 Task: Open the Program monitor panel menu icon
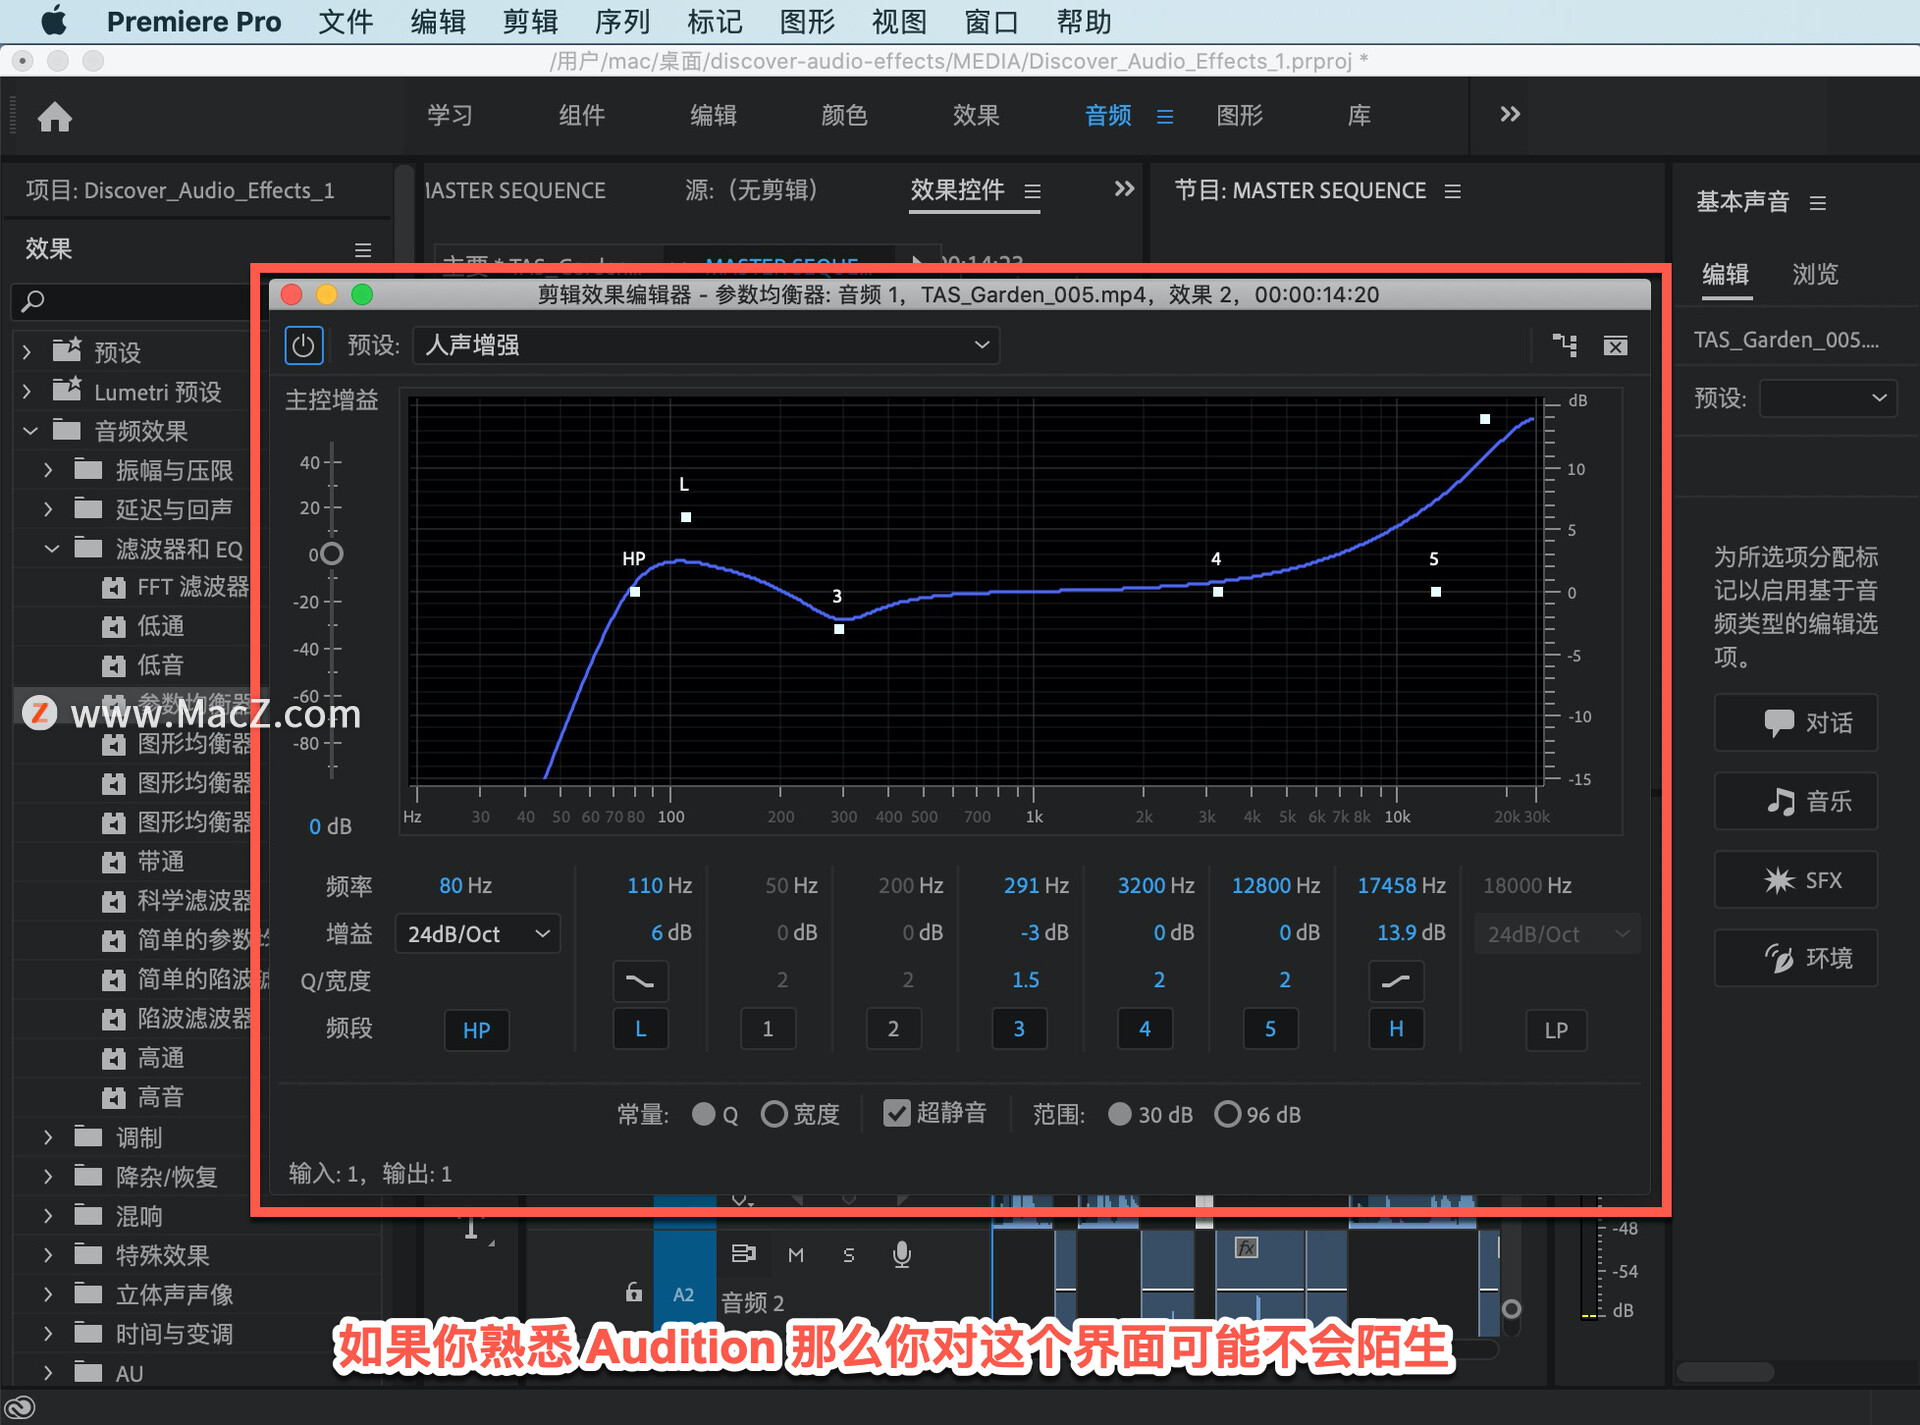click(x=1453, y=190)
